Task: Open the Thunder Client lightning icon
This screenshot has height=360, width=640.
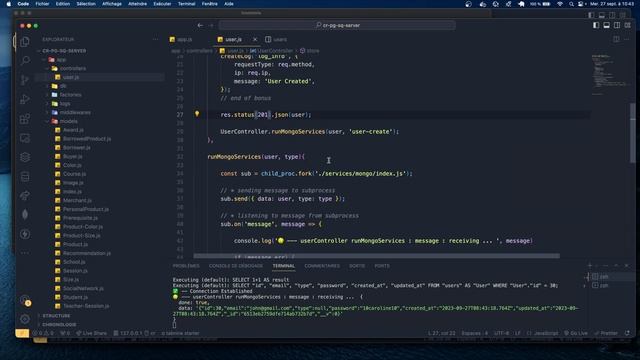Action: pyautogui.click(x=25, y=234)
